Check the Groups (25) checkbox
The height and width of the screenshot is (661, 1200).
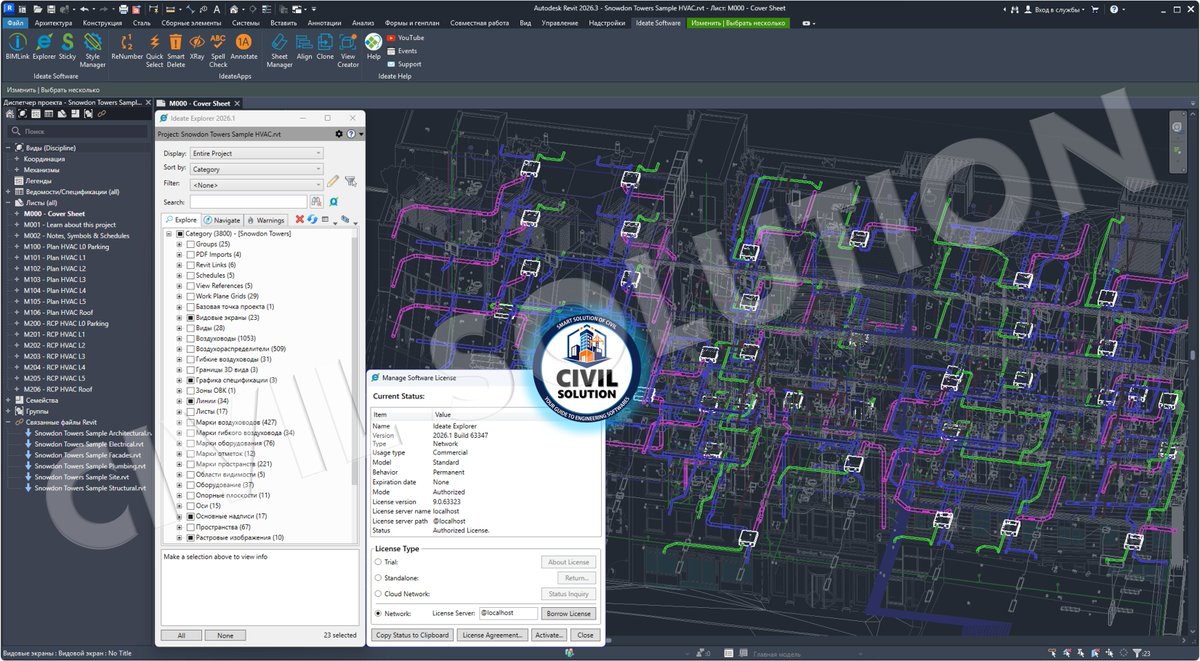coord(190,244)
